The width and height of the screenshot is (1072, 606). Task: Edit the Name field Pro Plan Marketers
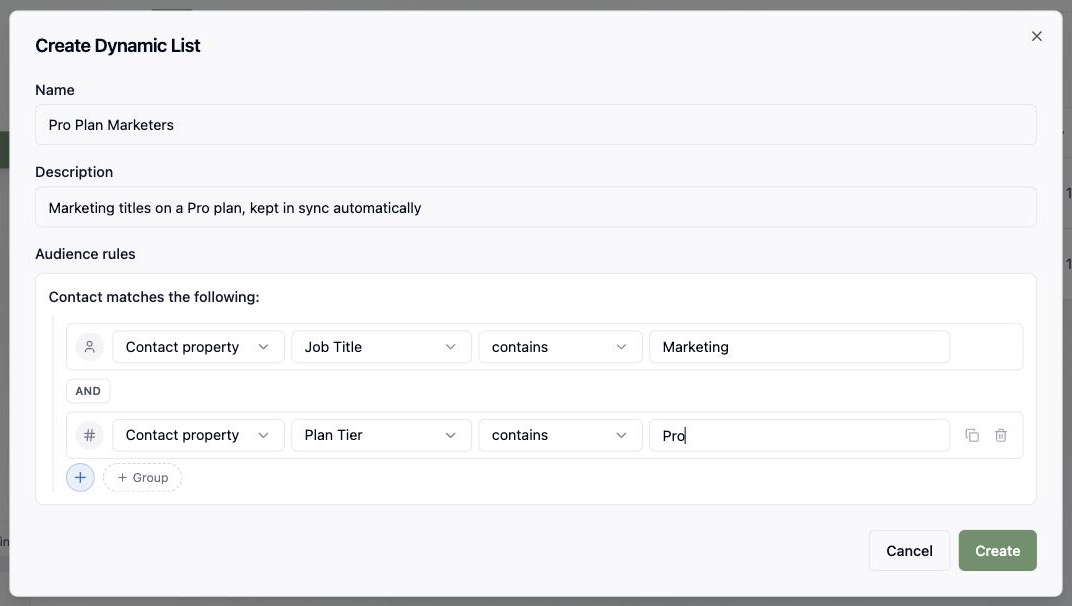pyautogui.click(x=535, y=124)
